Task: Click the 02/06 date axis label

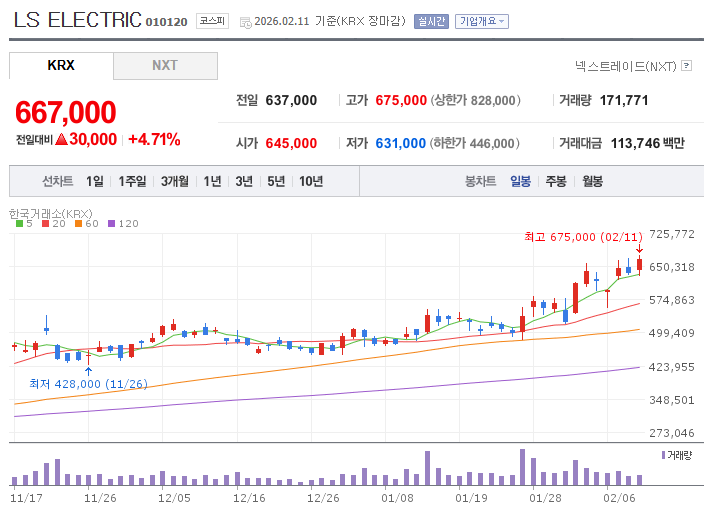Action: pos(619,498)
